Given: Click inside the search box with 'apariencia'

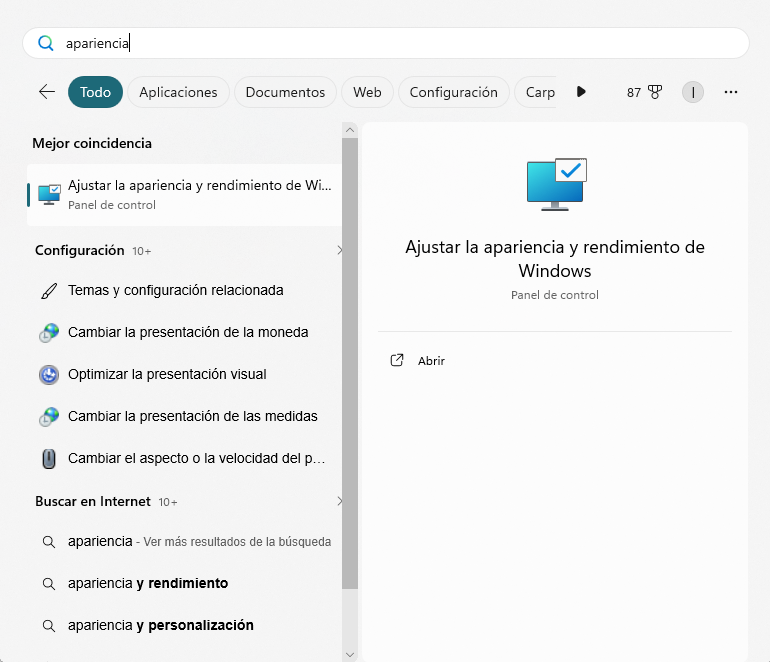Looking at the screenshot, I should pyautogui.click(x=385, y=43).
